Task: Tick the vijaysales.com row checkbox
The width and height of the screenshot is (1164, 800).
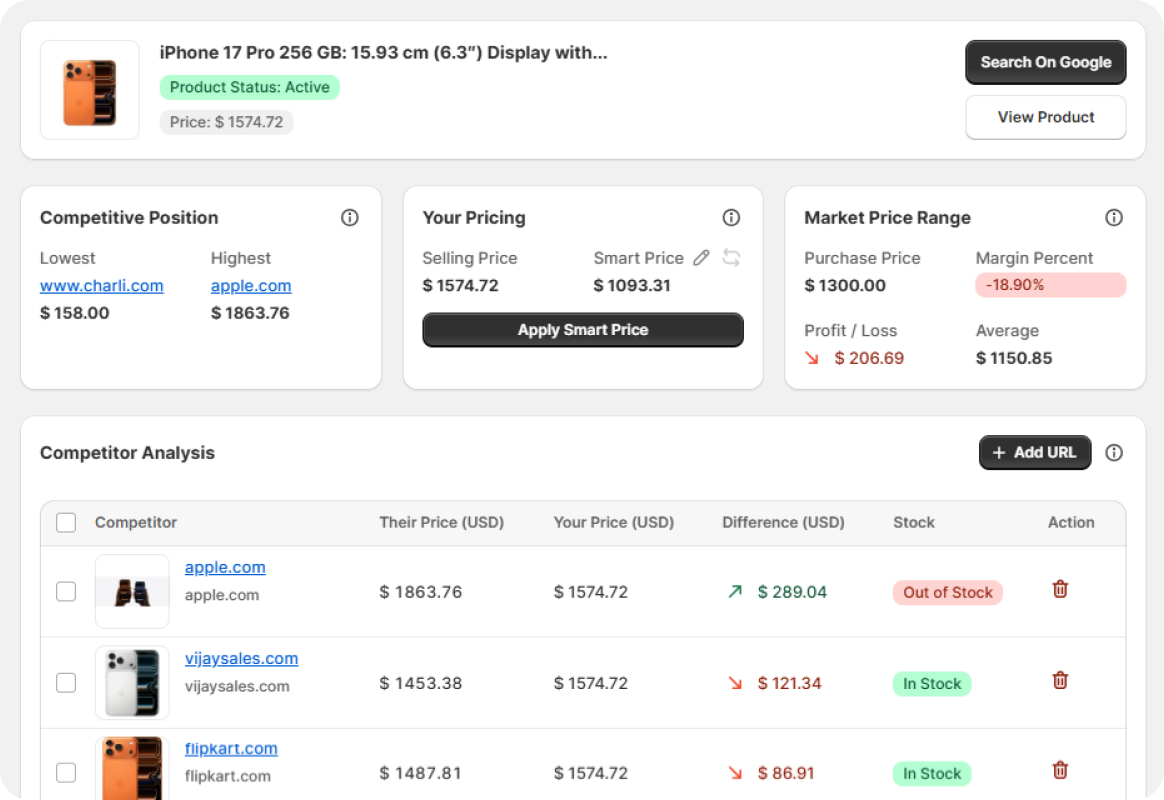Action: [x=66, y=682]
